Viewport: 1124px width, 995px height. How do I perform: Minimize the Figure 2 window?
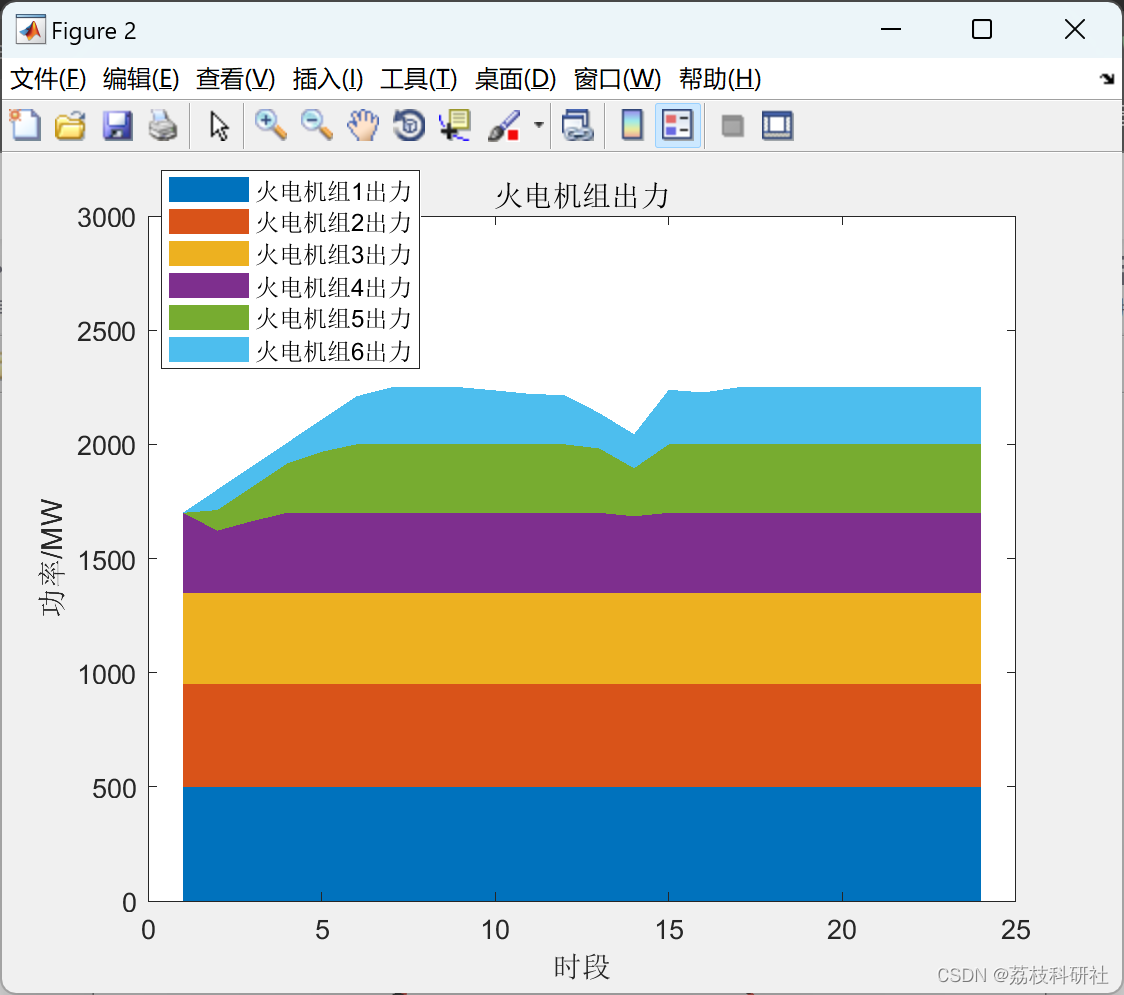(x=890, y=29)
